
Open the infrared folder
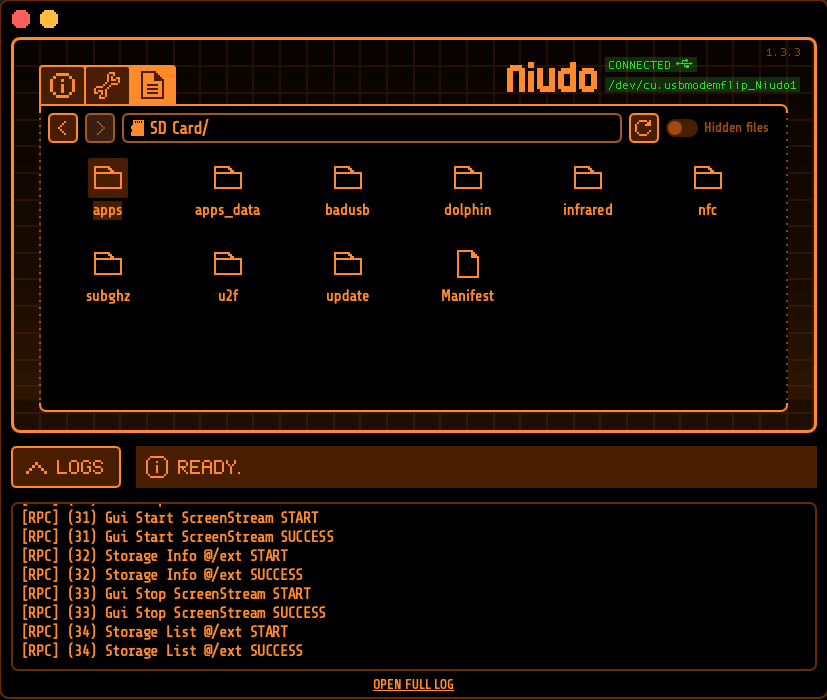(588, 190)
